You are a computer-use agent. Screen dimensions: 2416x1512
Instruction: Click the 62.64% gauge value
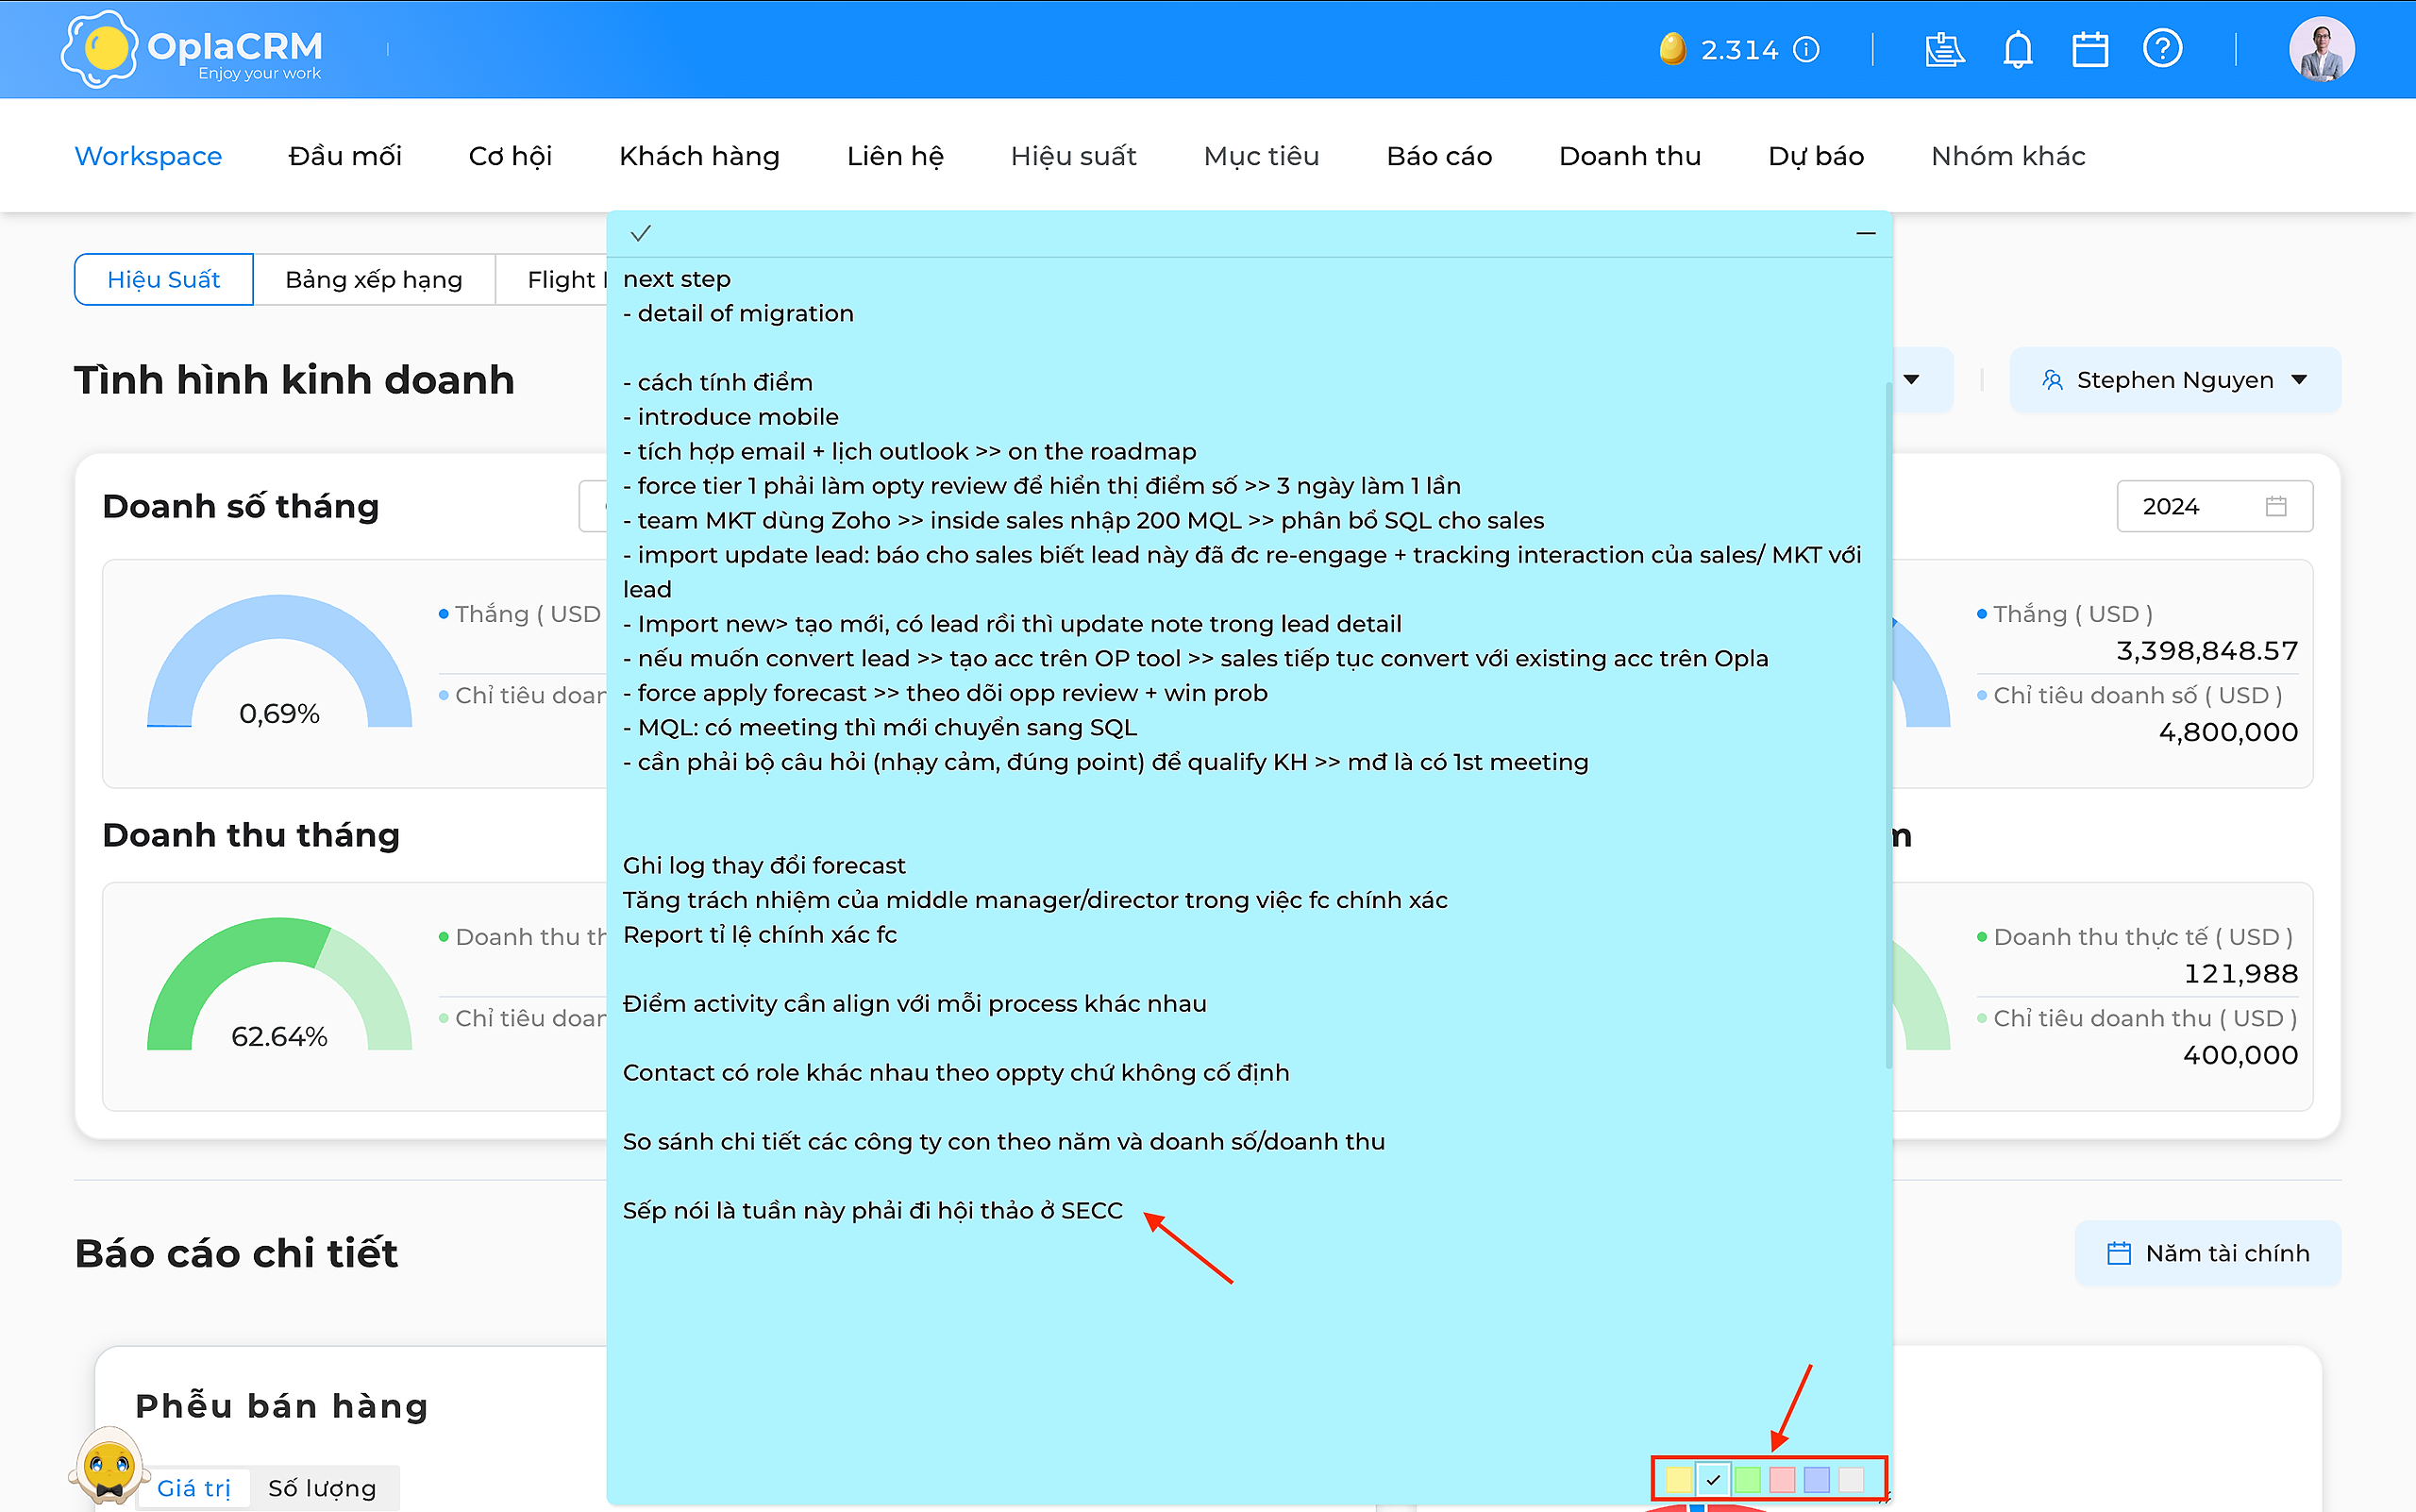pos(279,1036)
